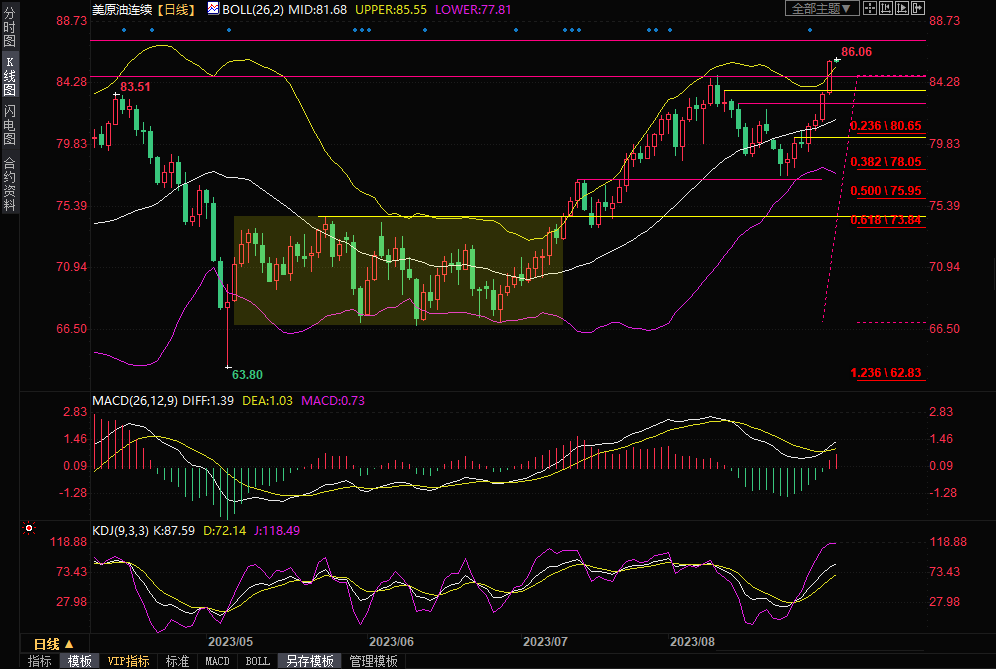Click the 另存模板 button

[309, 661]
